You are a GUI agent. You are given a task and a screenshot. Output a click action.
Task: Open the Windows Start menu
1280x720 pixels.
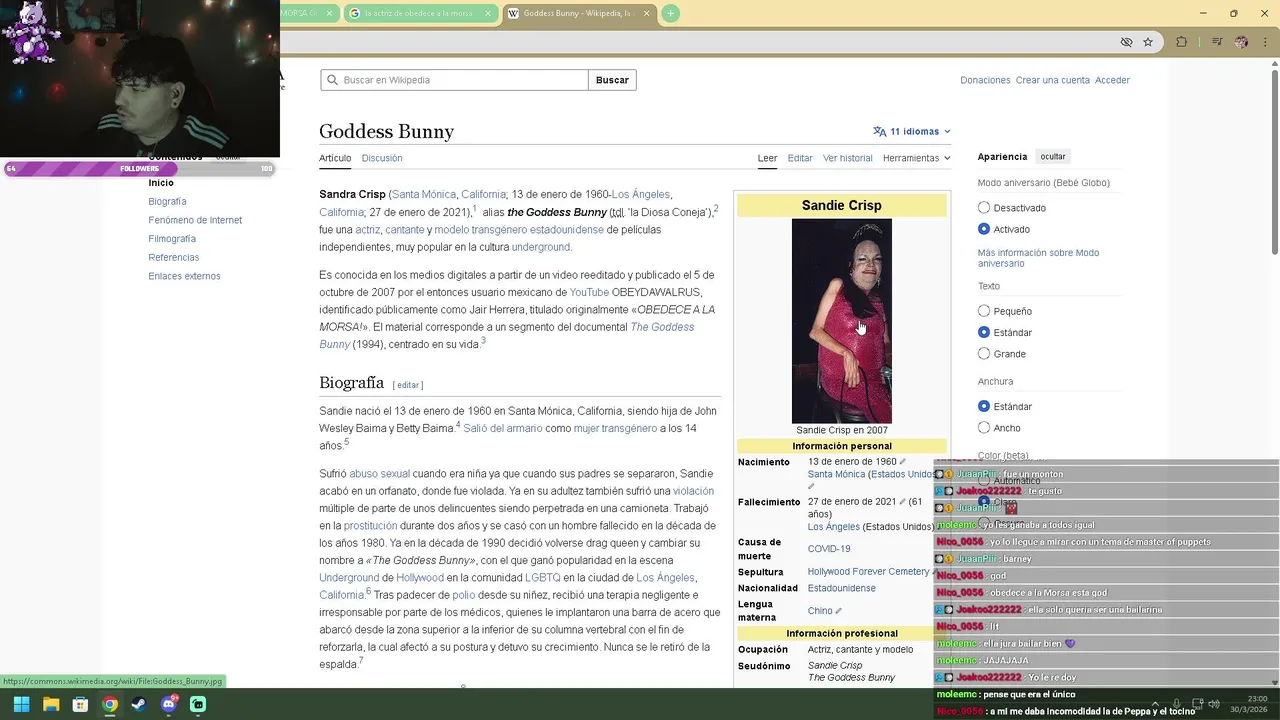(x=21, y=704)
